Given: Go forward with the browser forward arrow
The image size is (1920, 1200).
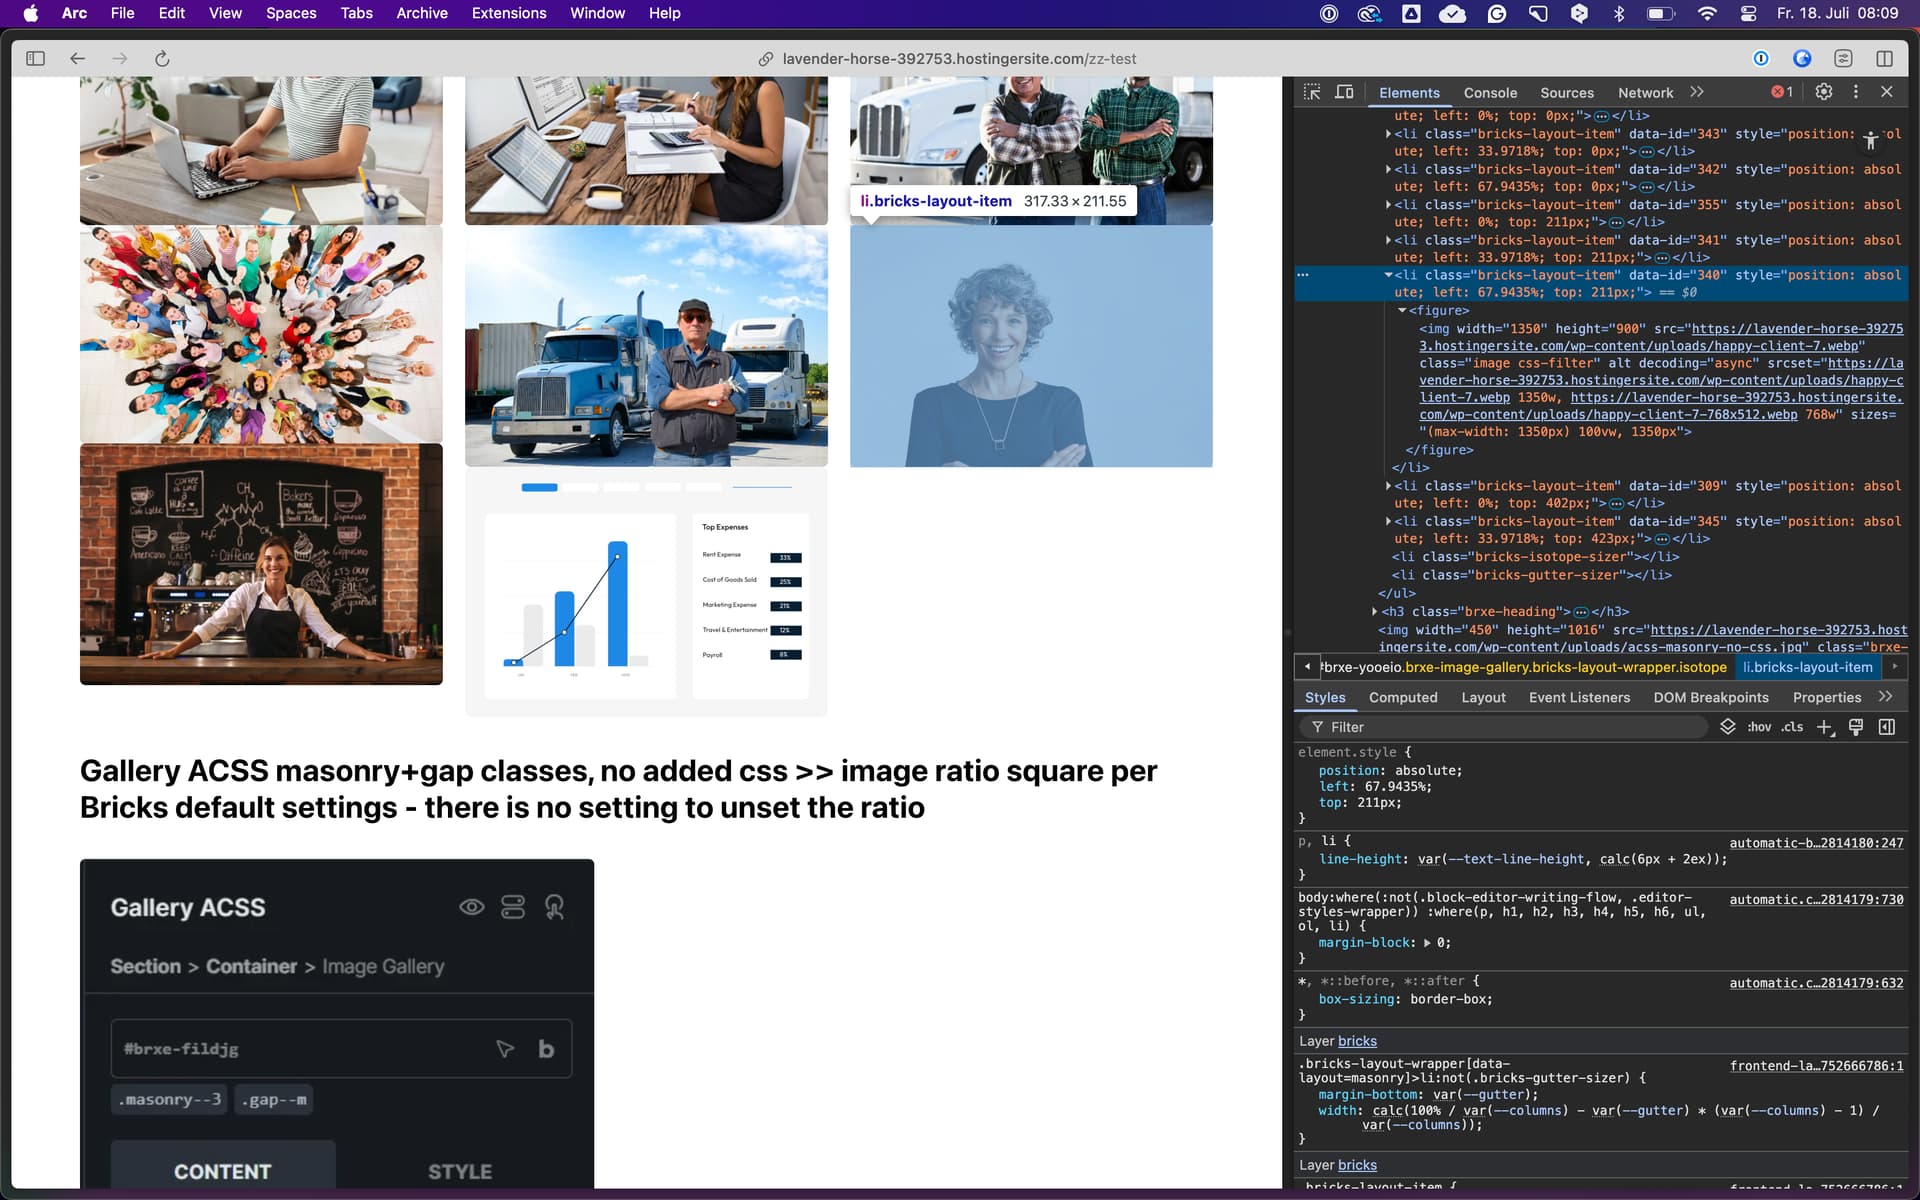Looking at the screenshot, I should (x=120, y=59).
